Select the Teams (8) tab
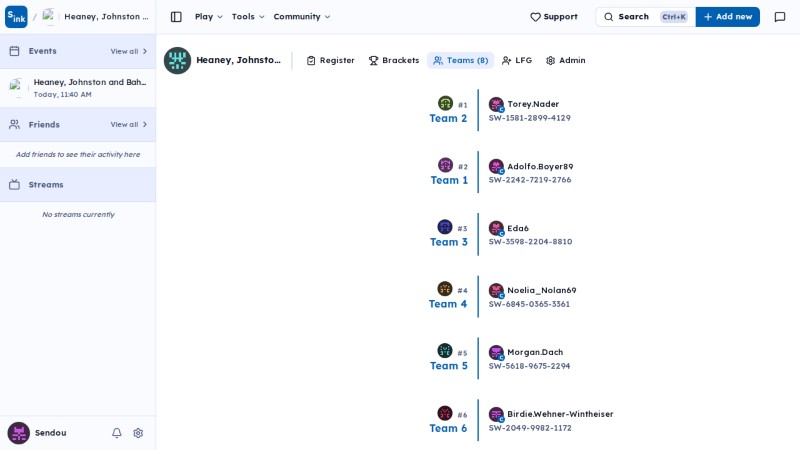Image resolution: width=800 pixels, height=450 pixels. (x=461, y=60)
